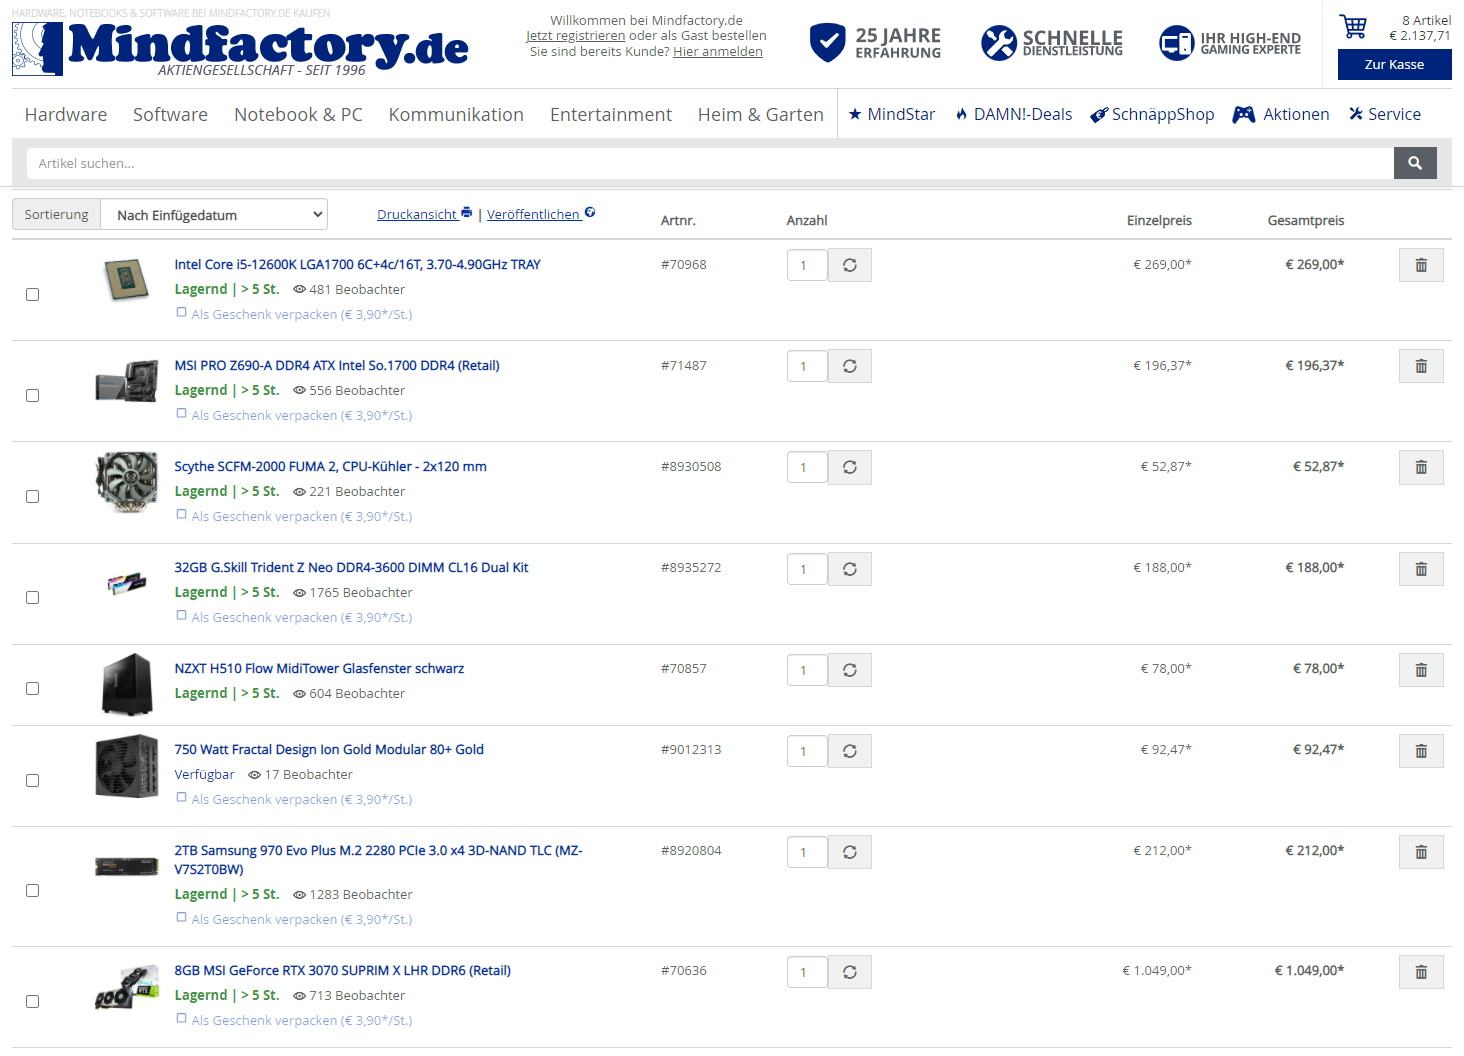Go to MindStar deals
This screenshot has height=1056, width=1464.
892,114
